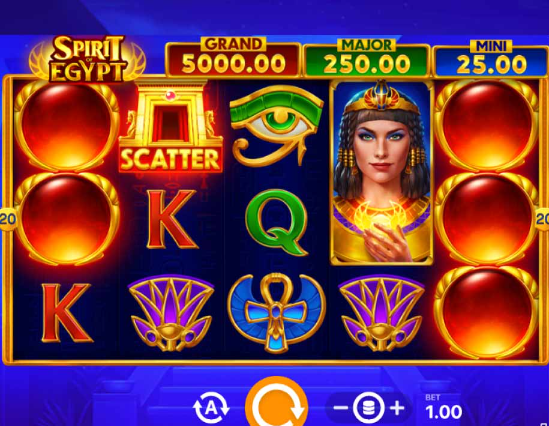This screenshot has height=426, width=549.
Task: Open bet selection via the coin stack icon
Action: (368, 408)
